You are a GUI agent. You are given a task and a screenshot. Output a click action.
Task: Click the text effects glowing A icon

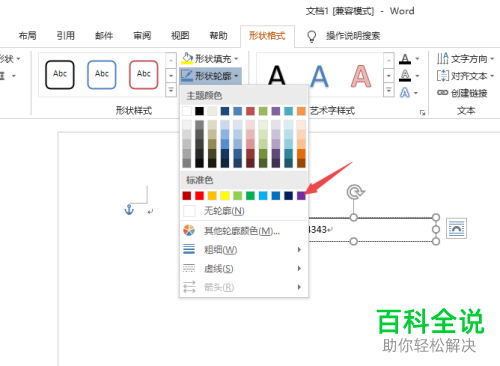pos(405,92)
